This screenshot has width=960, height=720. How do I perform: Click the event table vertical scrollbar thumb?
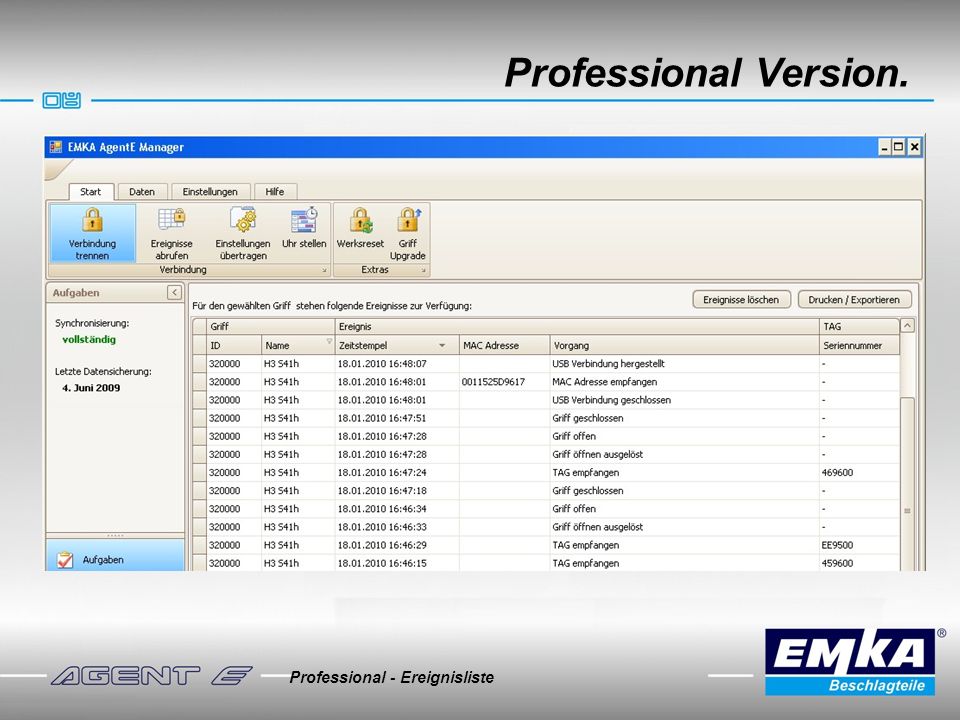[x=907, y=484]
